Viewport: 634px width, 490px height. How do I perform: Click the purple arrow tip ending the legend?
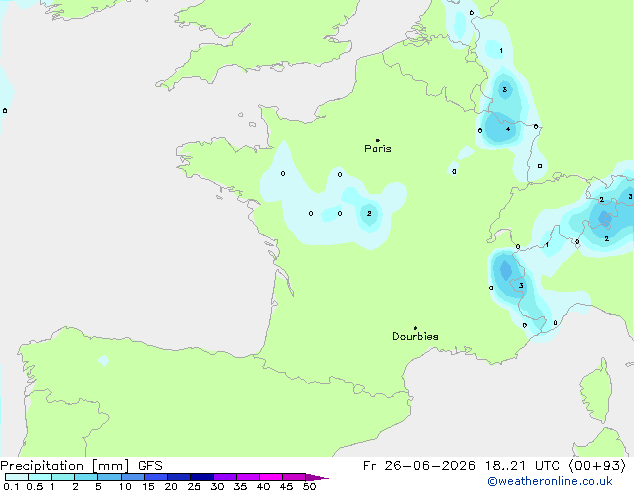pyautogui.click(x=317, y=477)
